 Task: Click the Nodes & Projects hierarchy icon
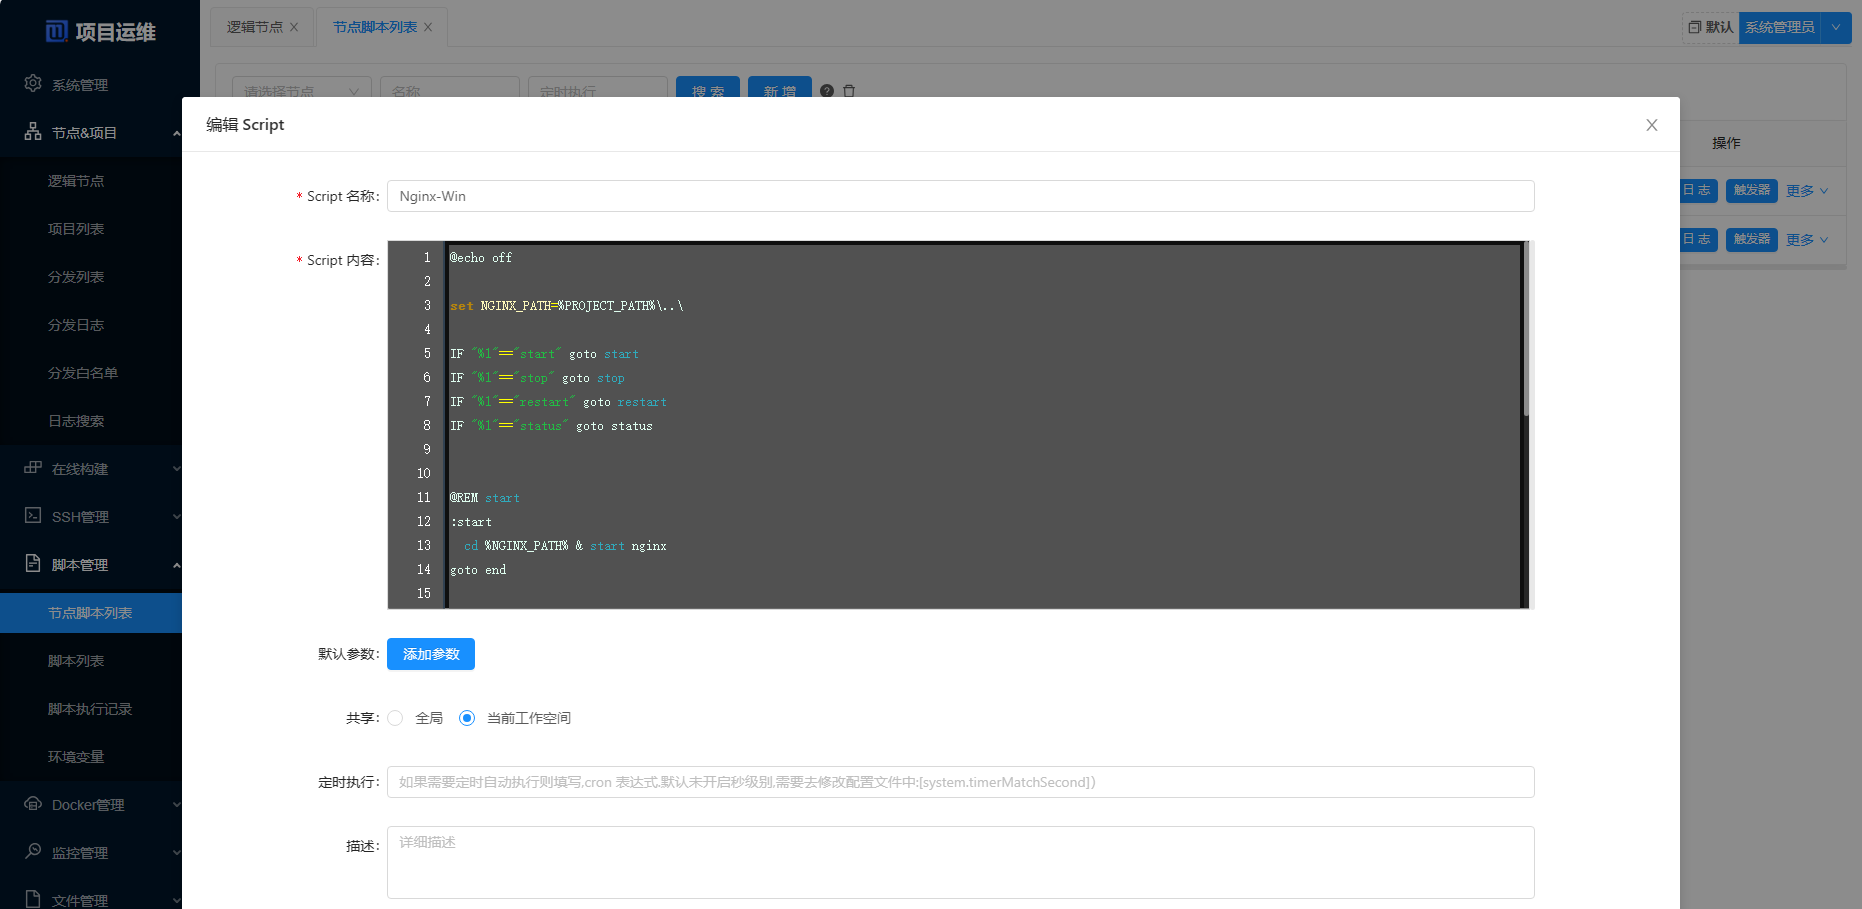(x=33, y=132)
